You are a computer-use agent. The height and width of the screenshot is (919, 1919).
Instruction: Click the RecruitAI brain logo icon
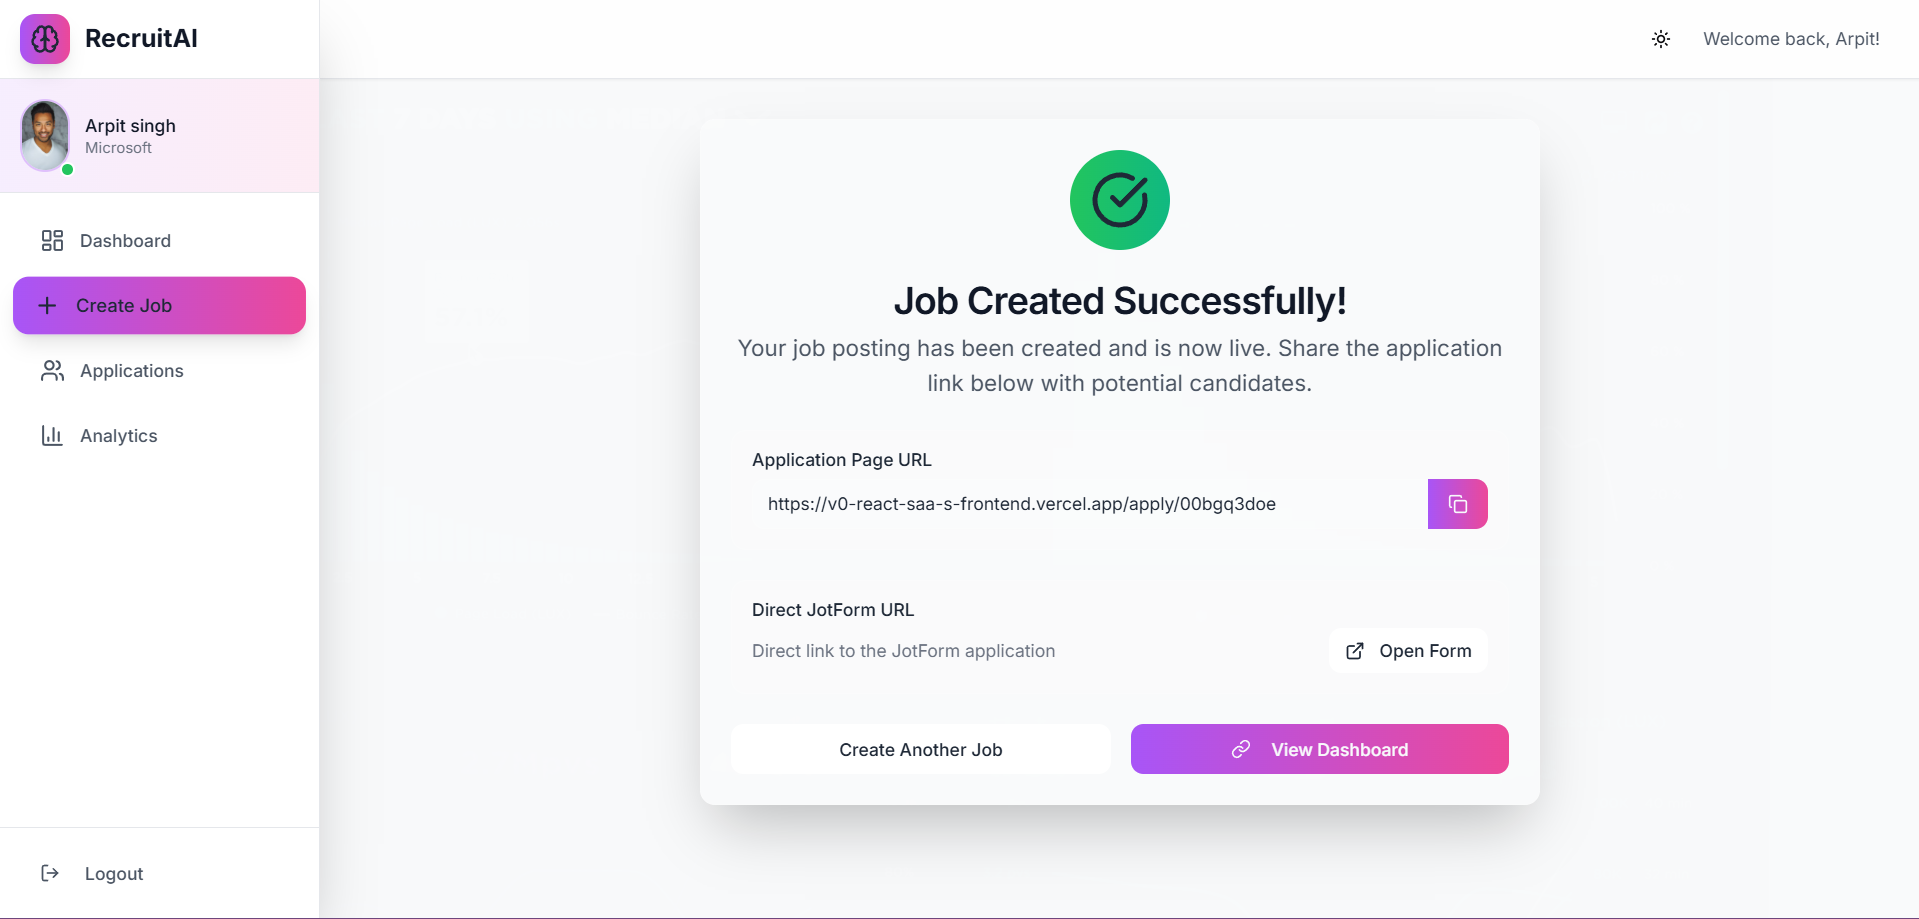[44, 39]
